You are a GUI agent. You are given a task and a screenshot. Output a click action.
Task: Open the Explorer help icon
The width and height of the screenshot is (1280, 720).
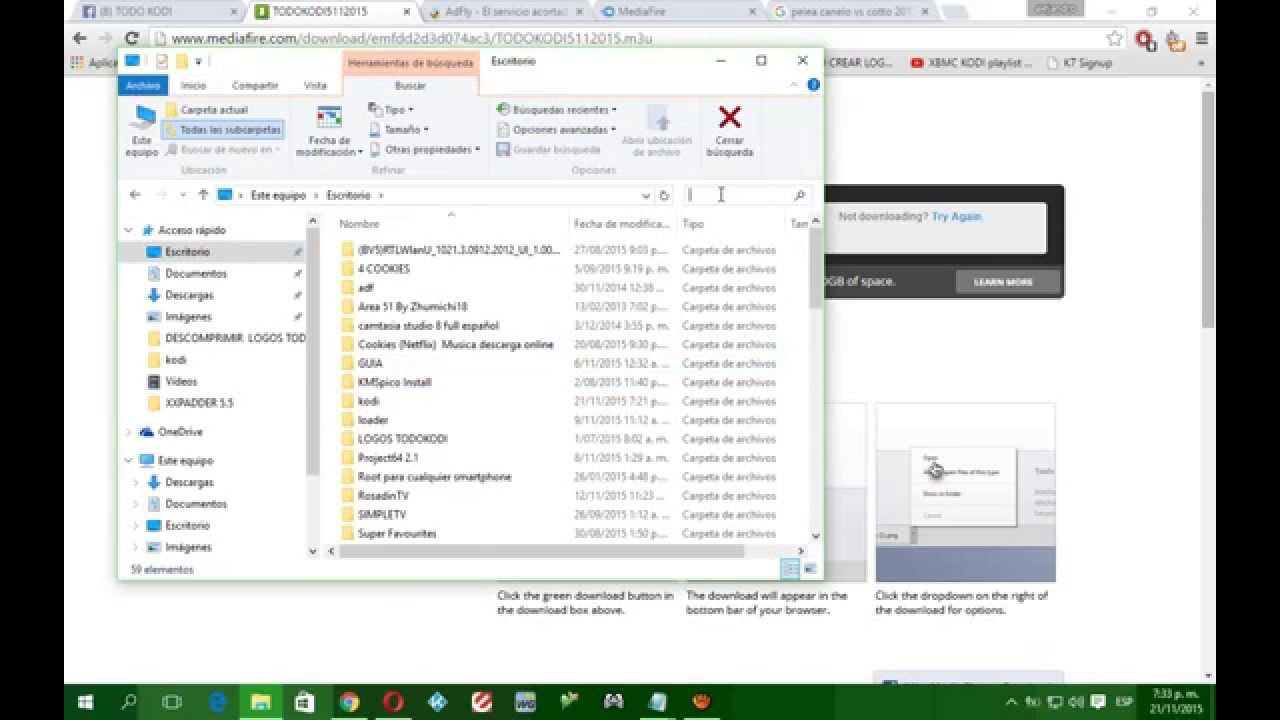(x=813, y=85)
